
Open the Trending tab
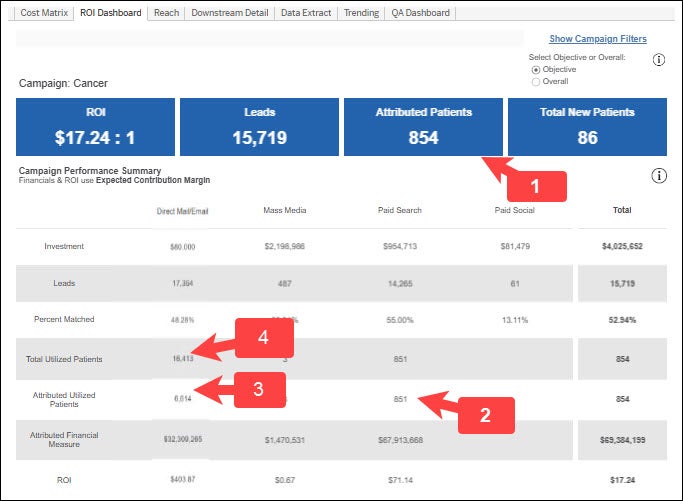pyautogui.click(x=361, y=13)
